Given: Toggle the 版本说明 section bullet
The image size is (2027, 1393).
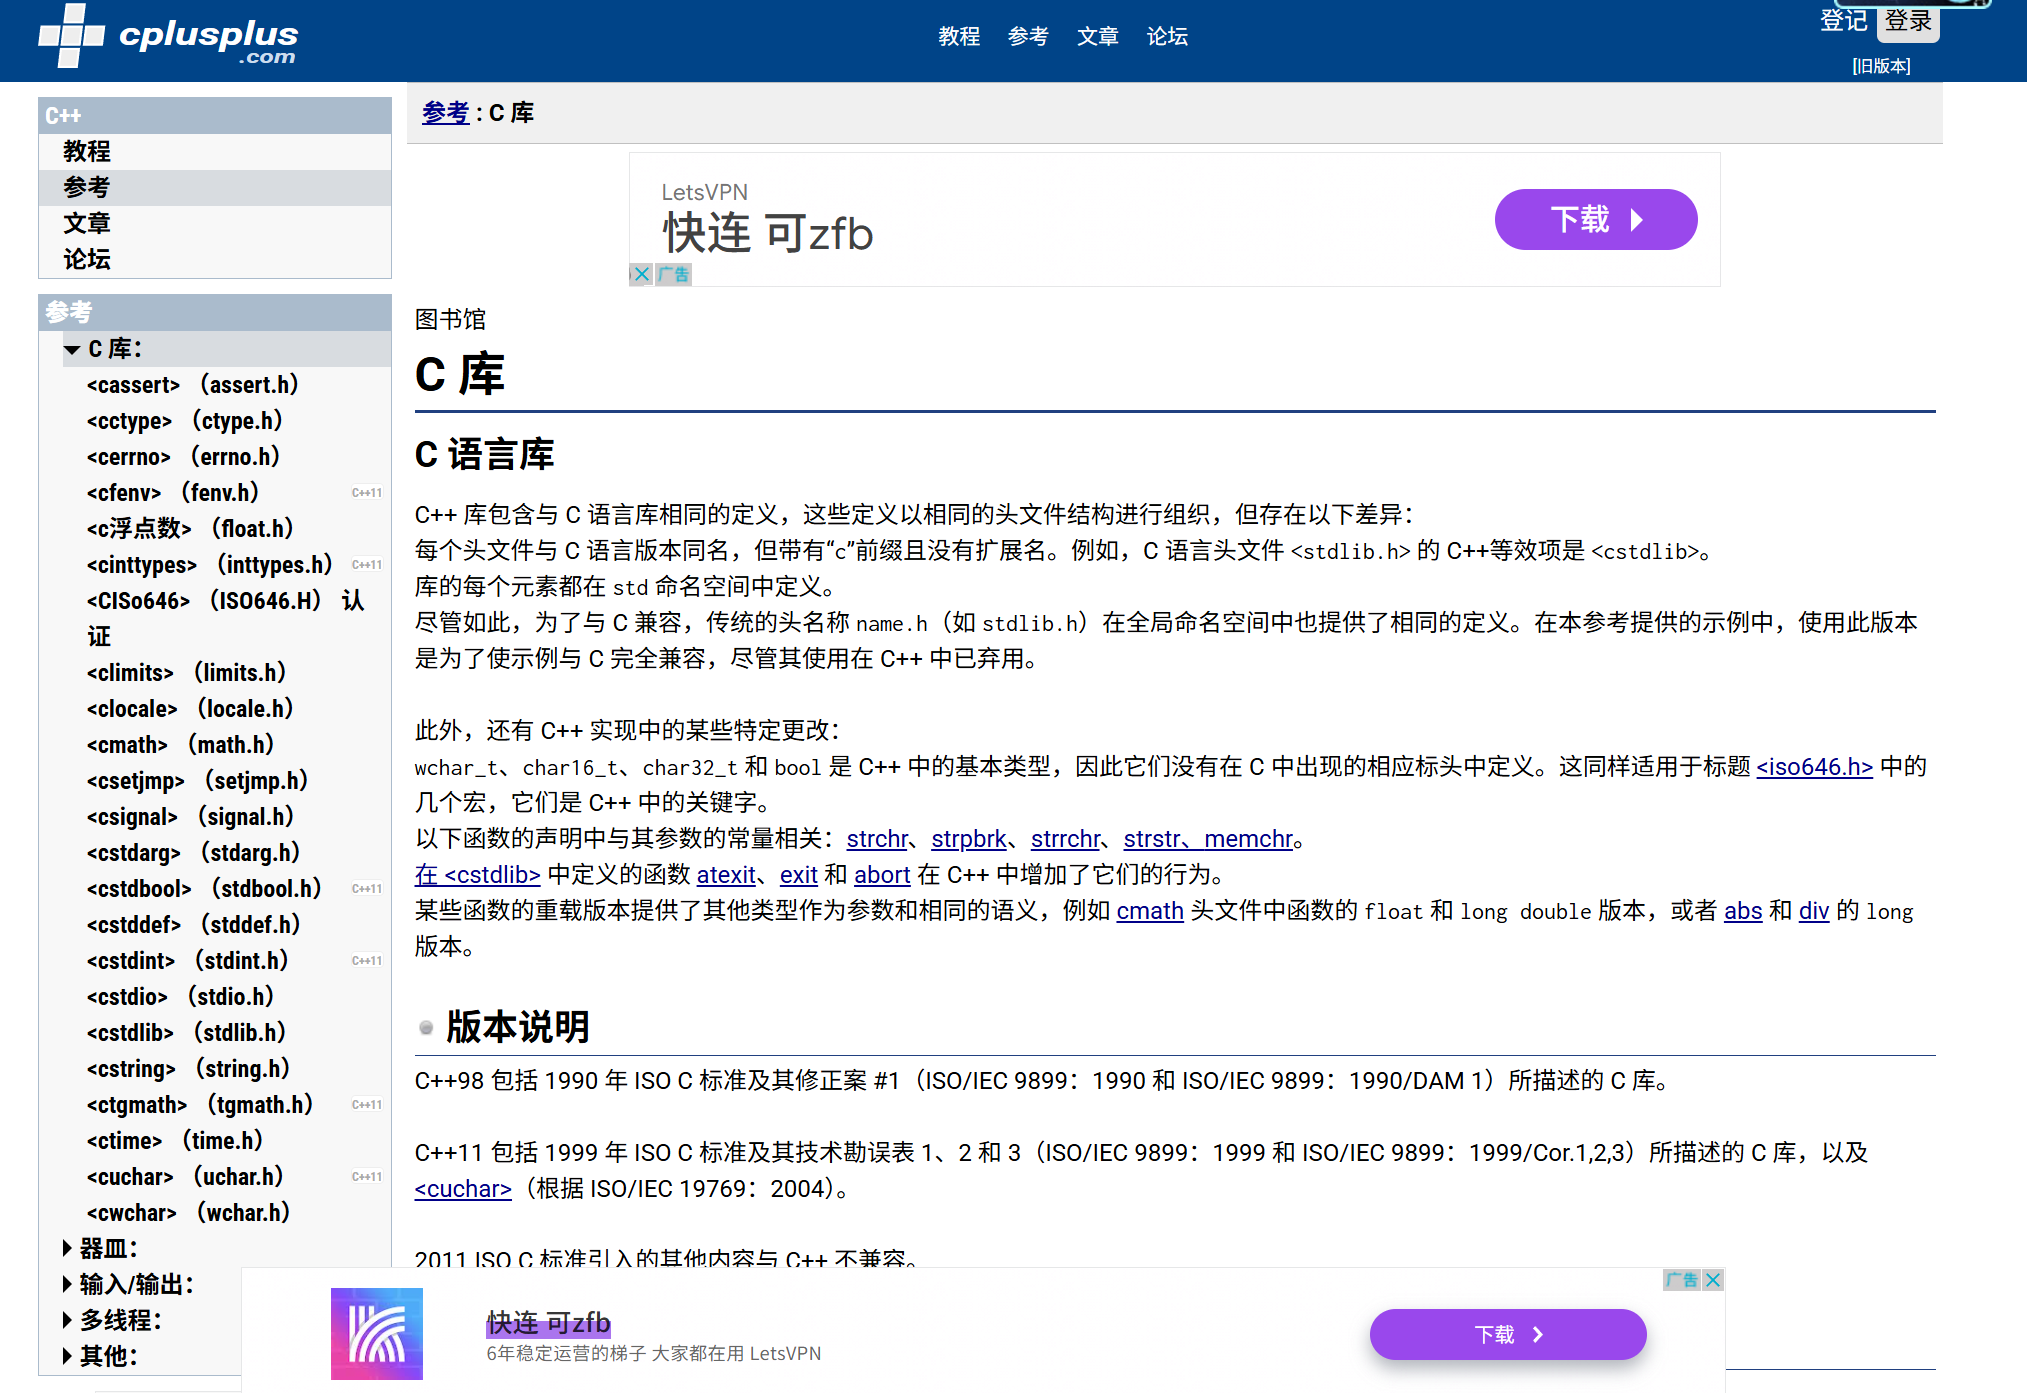Looking at the screenshot, I should coord(427,1028).
